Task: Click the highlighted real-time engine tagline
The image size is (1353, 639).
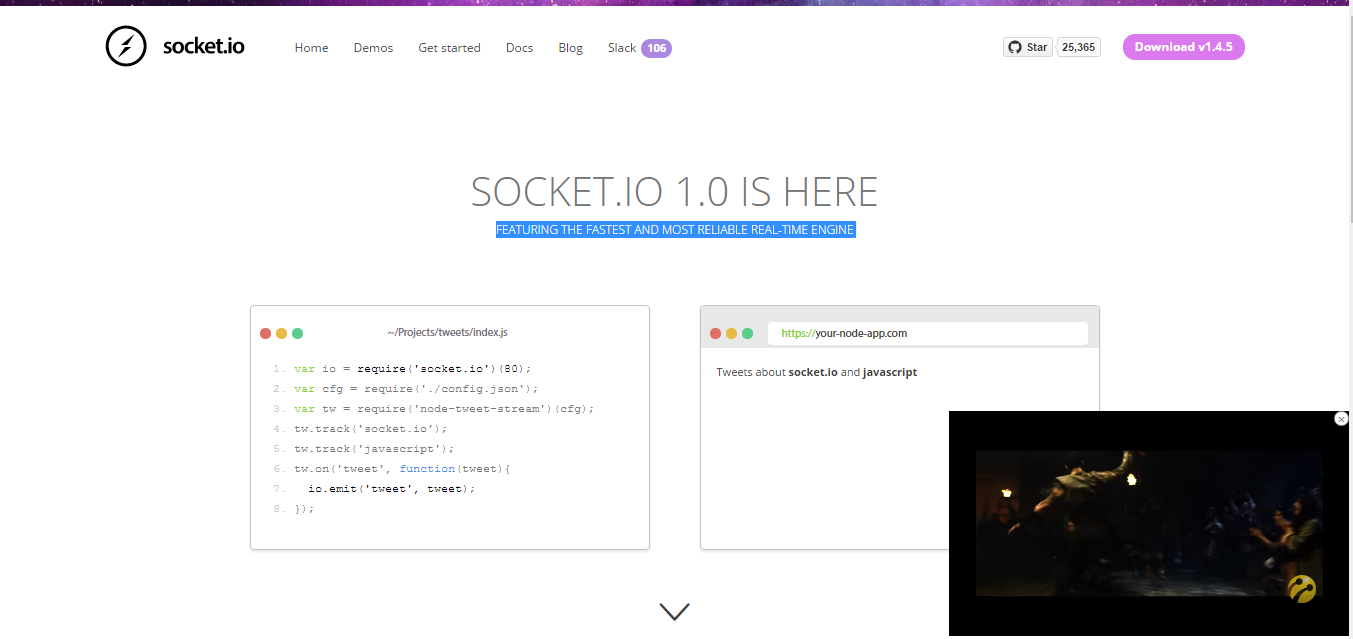Action: pyautogui.click(x=675, y=230)
